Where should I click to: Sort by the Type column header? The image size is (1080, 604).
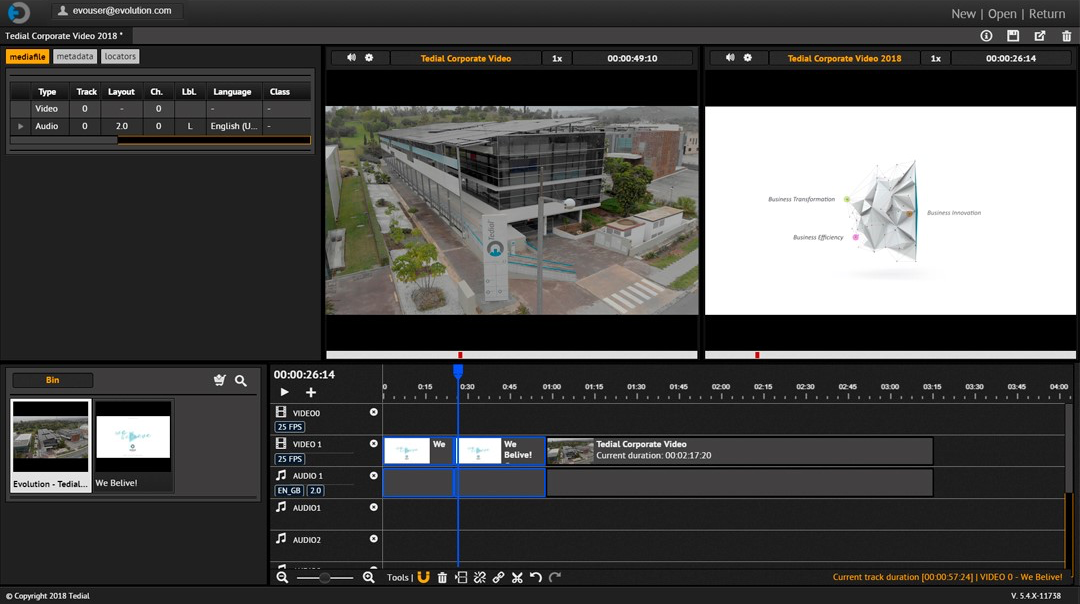(47, 92)
